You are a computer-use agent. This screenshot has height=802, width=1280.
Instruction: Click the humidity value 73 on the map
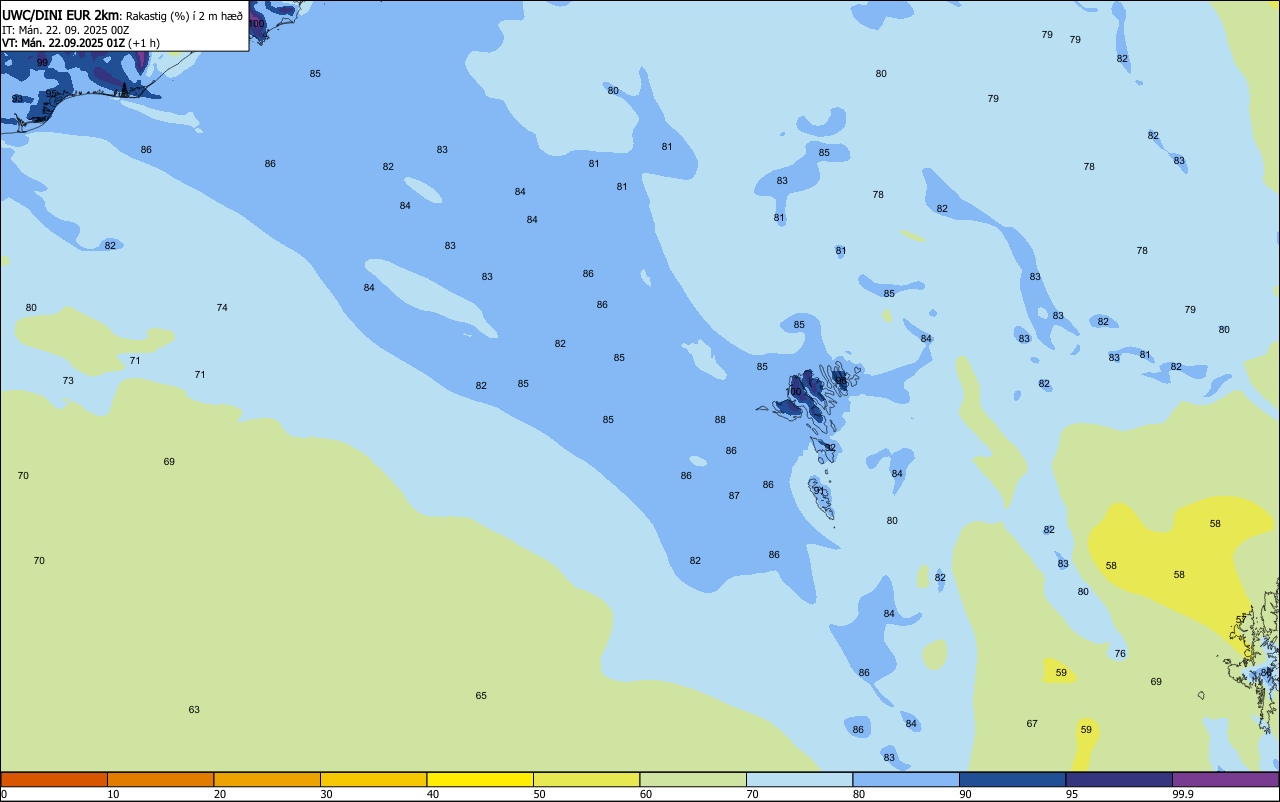click(68, 381)
